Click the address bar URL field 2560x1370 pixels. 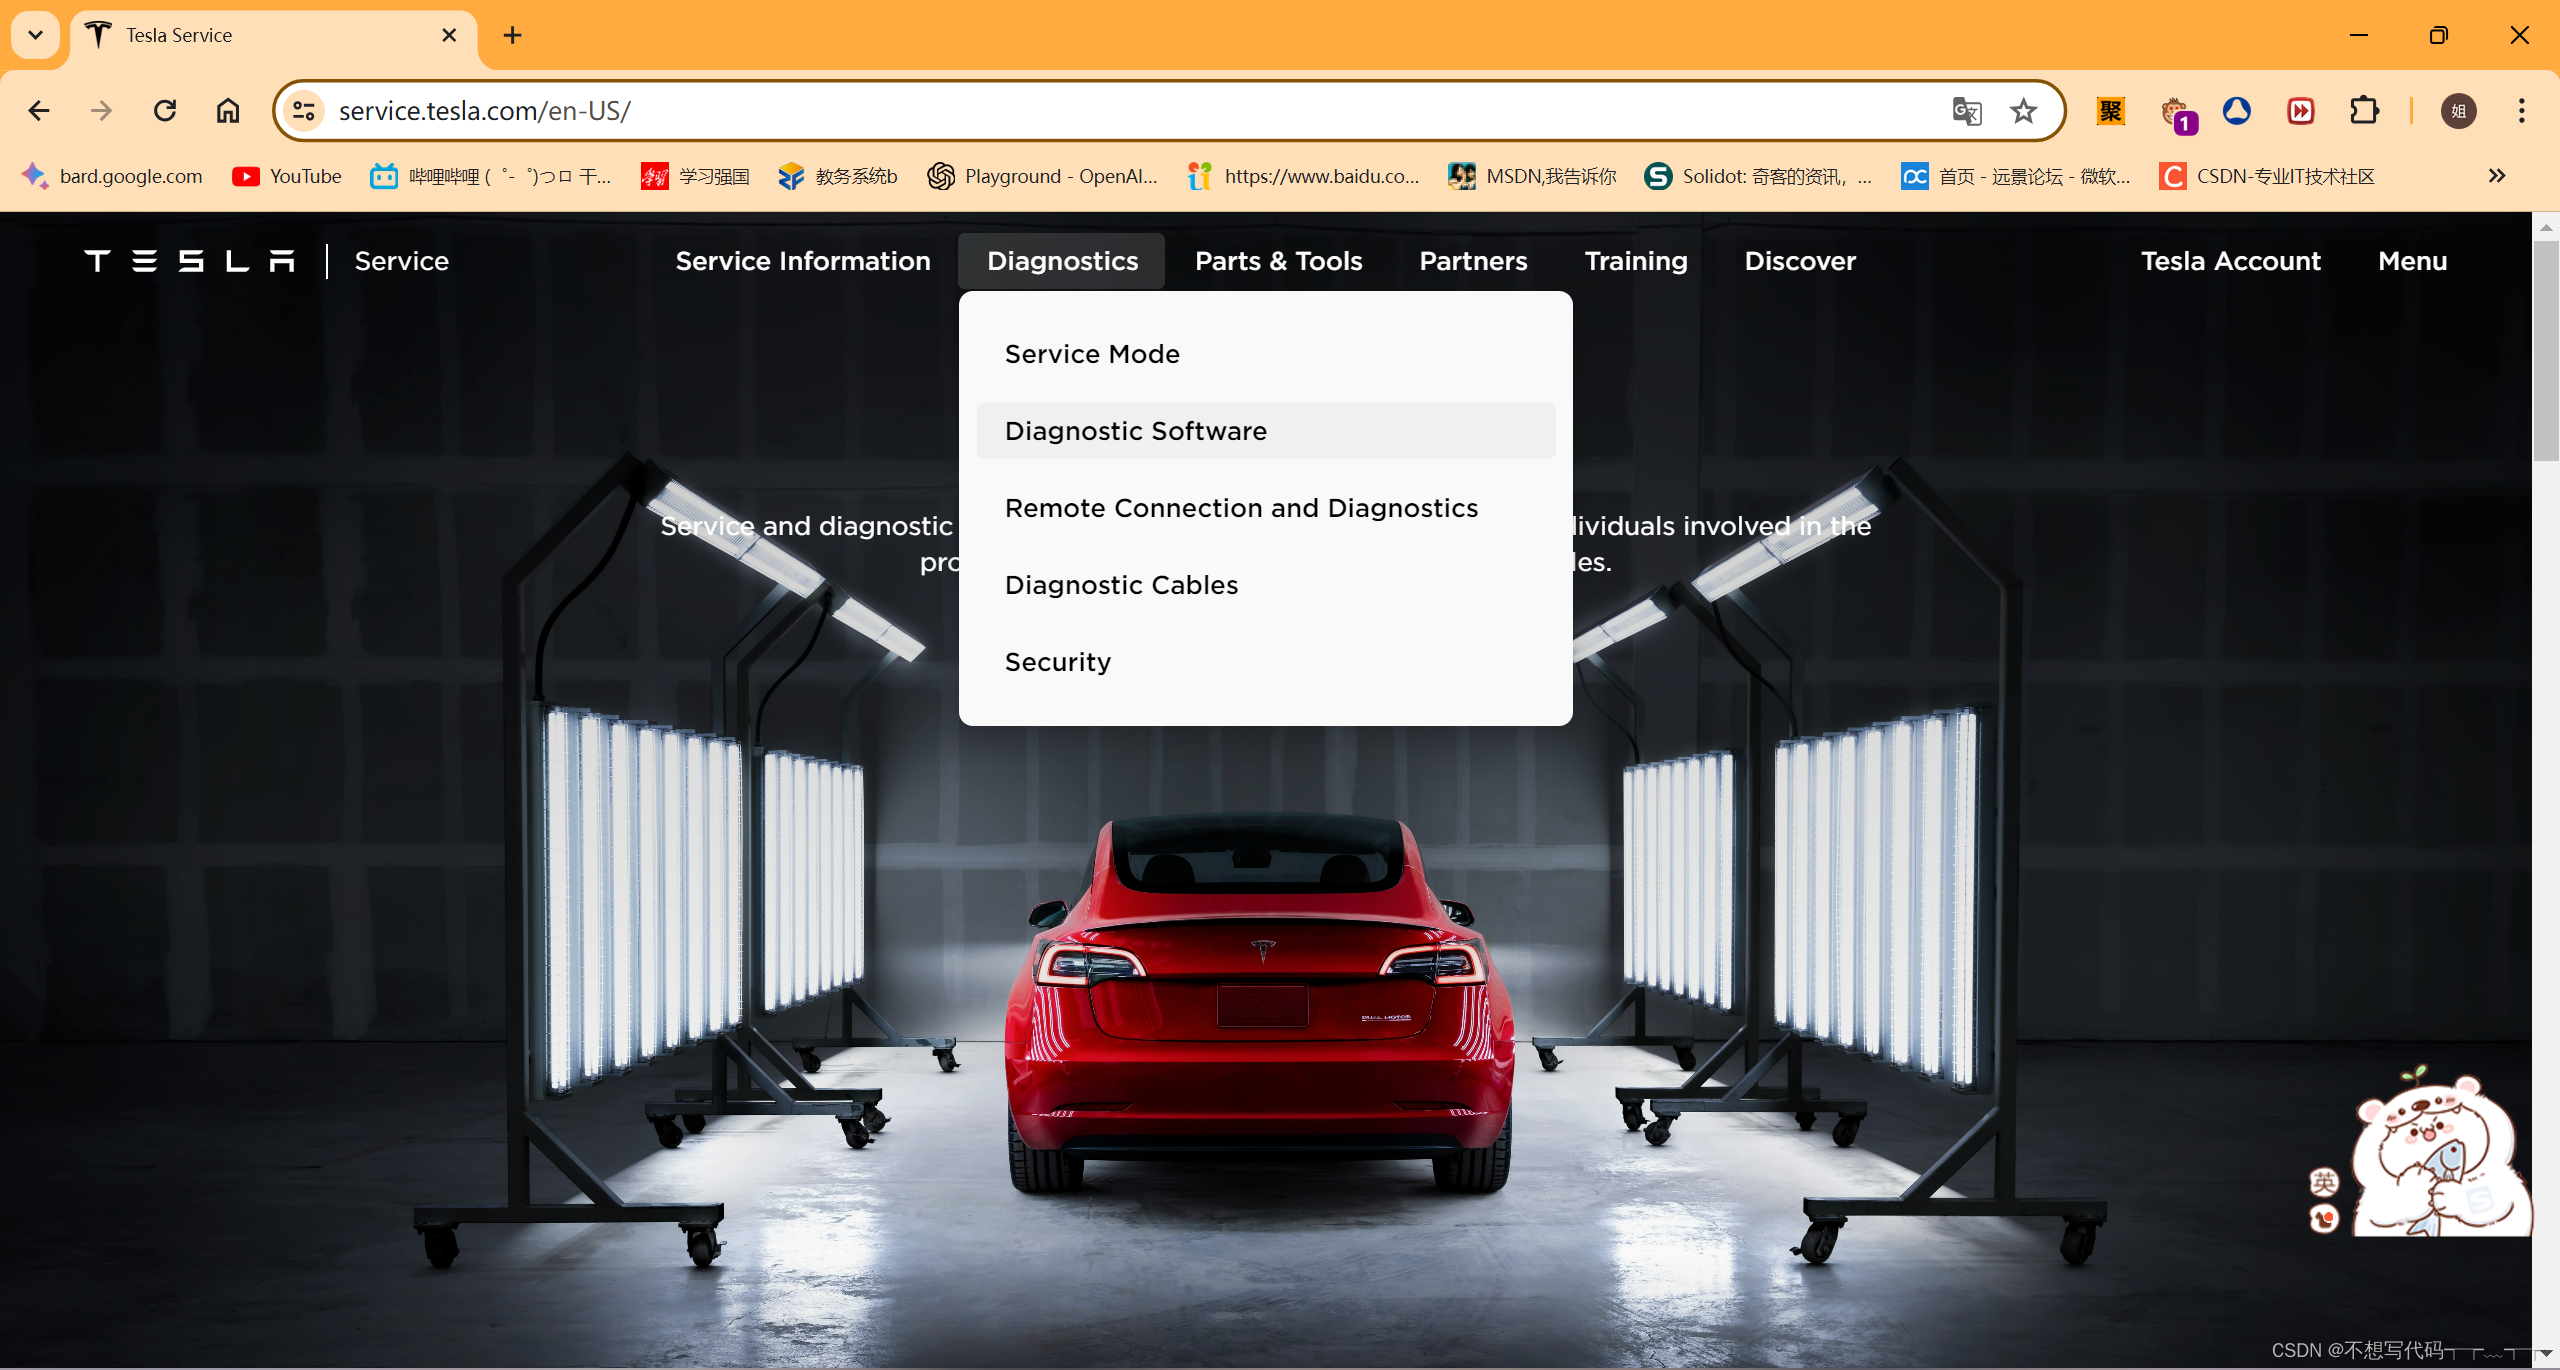(x=1100, y=111)
